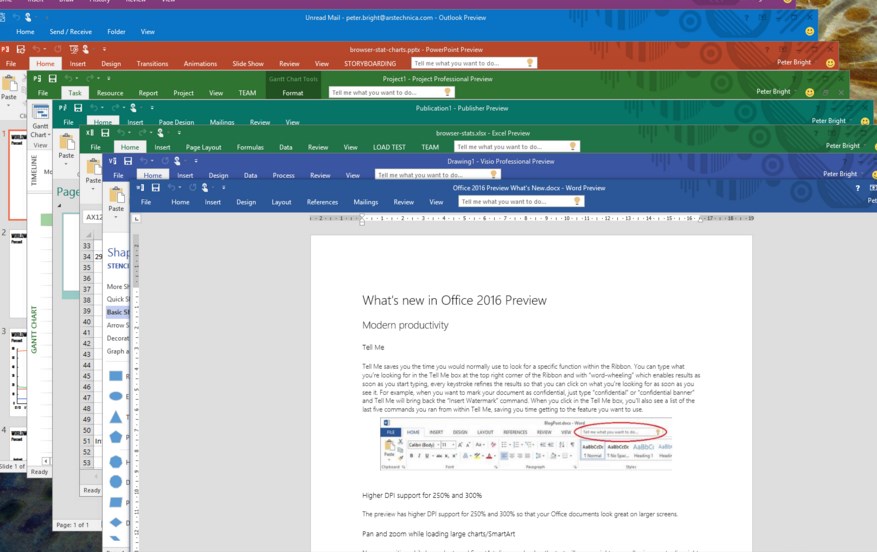Open the Process tab in Visio

[284, 175]
